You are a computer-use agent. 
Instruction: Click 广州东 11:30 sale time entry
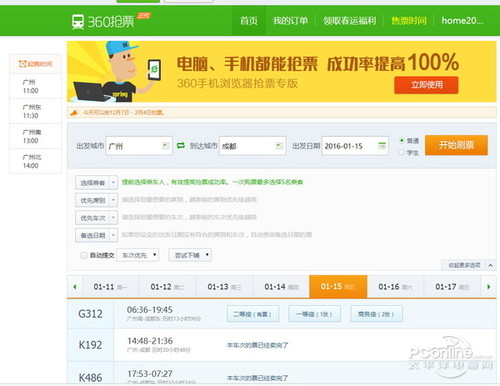35,111
